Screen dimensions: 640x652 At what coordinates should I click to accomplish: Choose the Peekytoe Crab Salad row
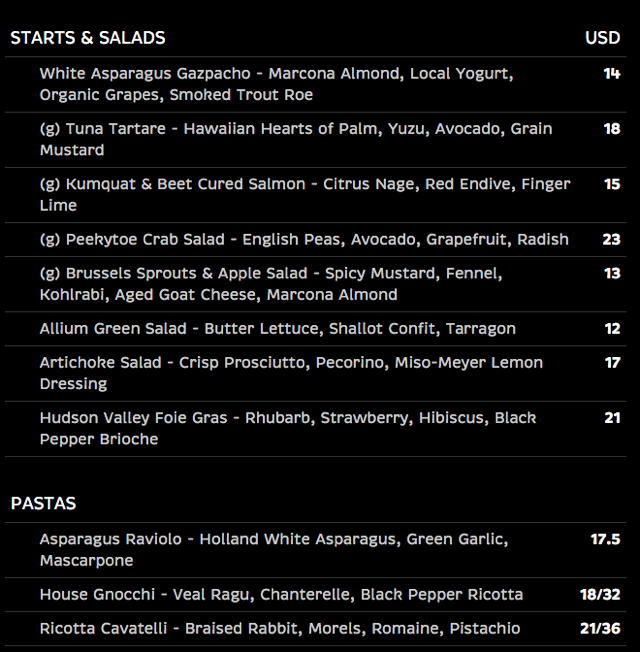pos(315,240)
